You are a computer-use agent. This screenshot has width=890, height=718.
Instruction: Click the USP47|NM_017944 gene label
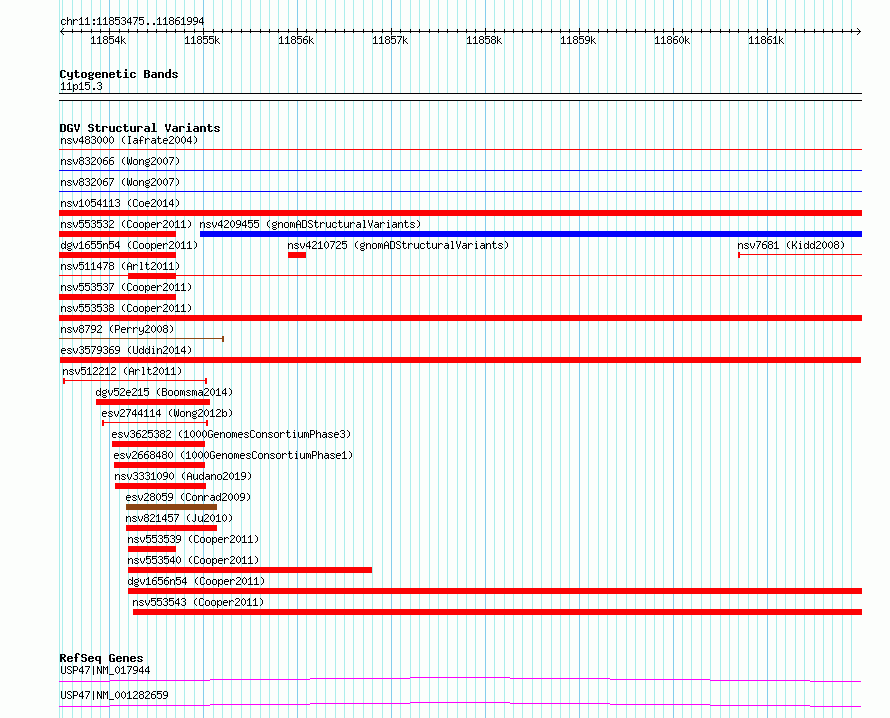(x=105, y=671)
